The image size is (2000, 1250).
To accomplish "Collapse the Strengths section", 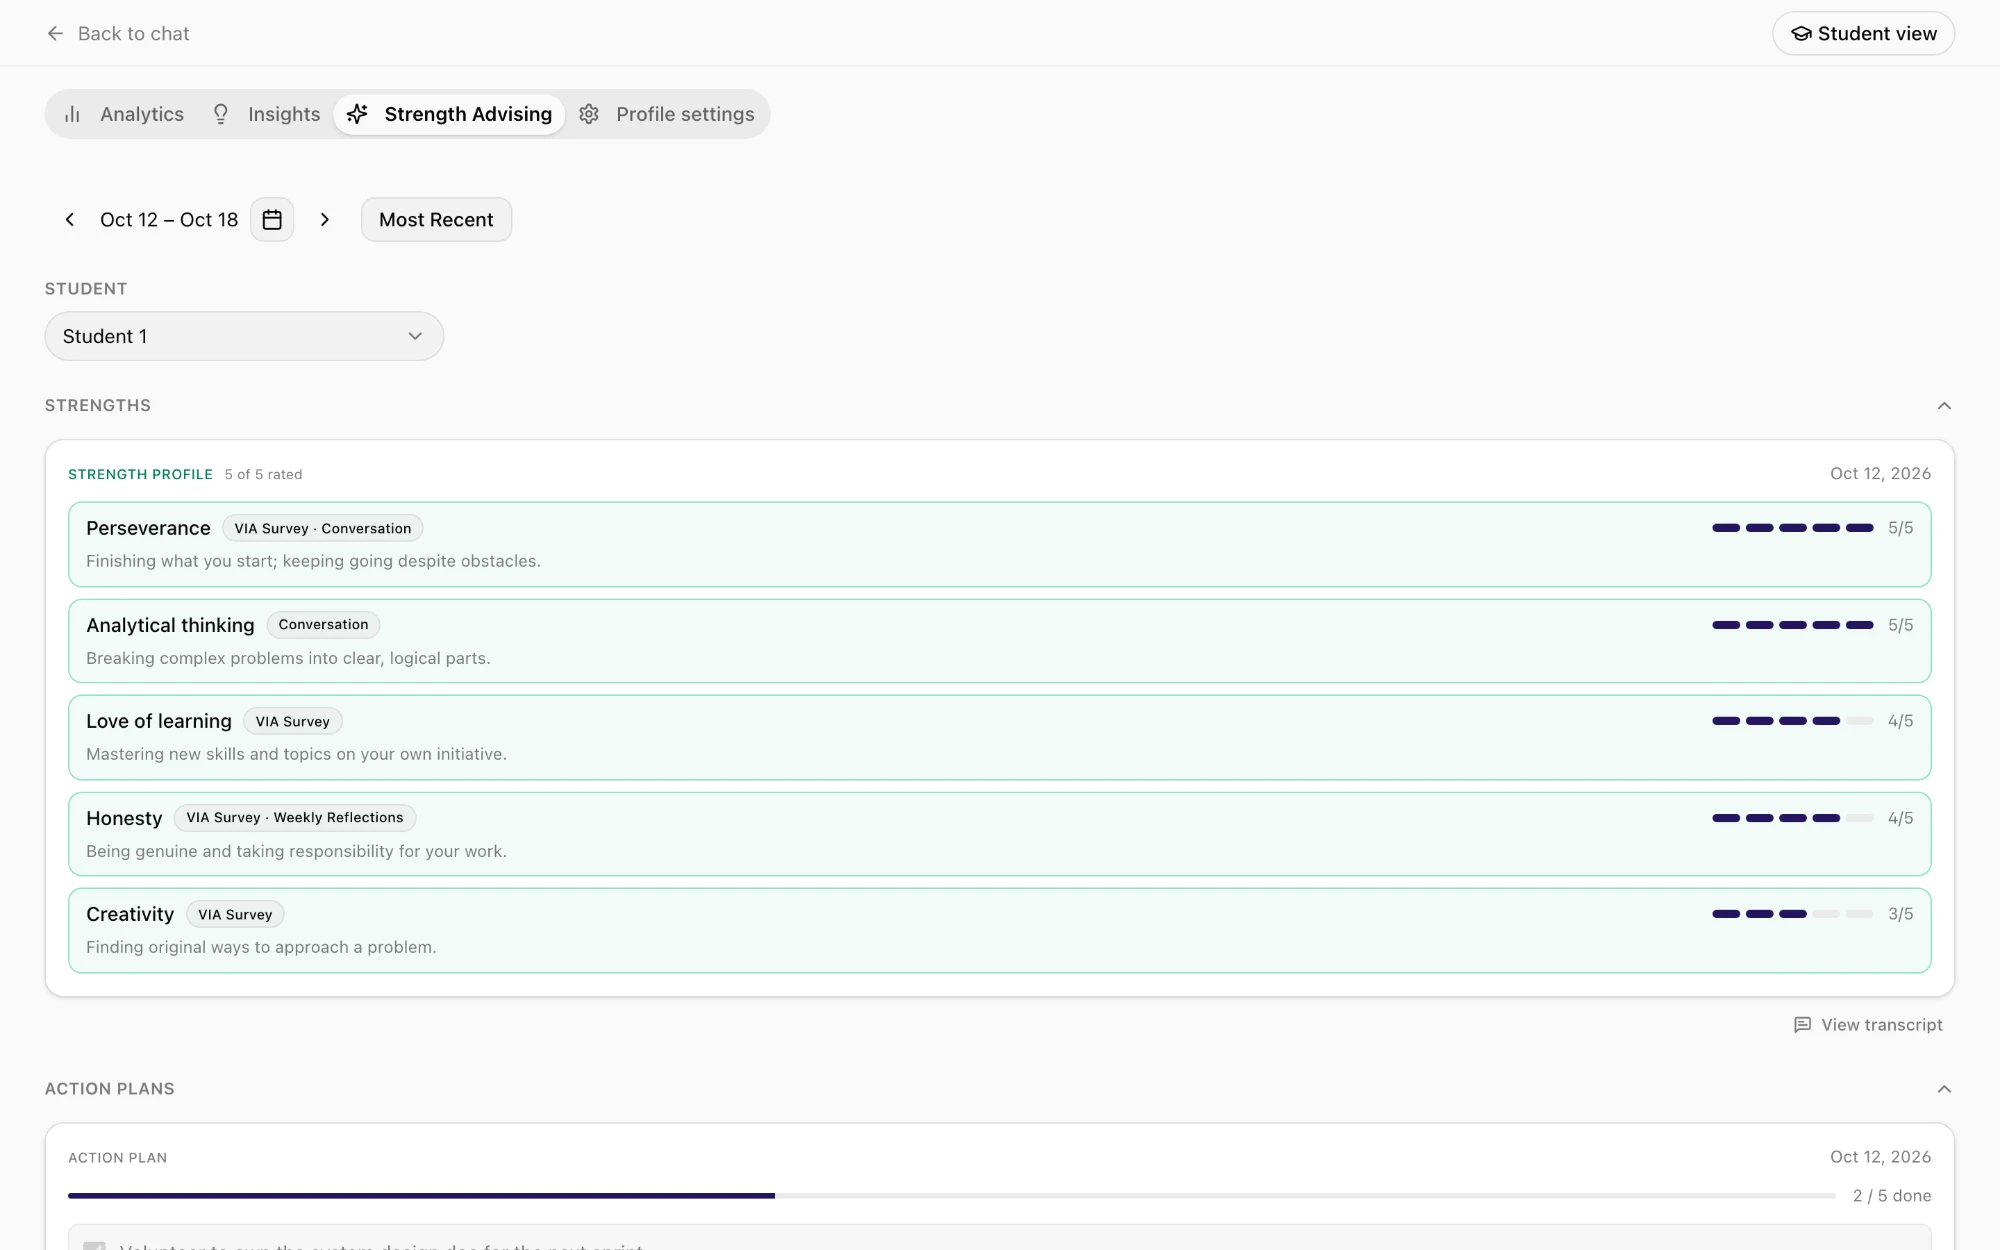I will coord(1944,405).
